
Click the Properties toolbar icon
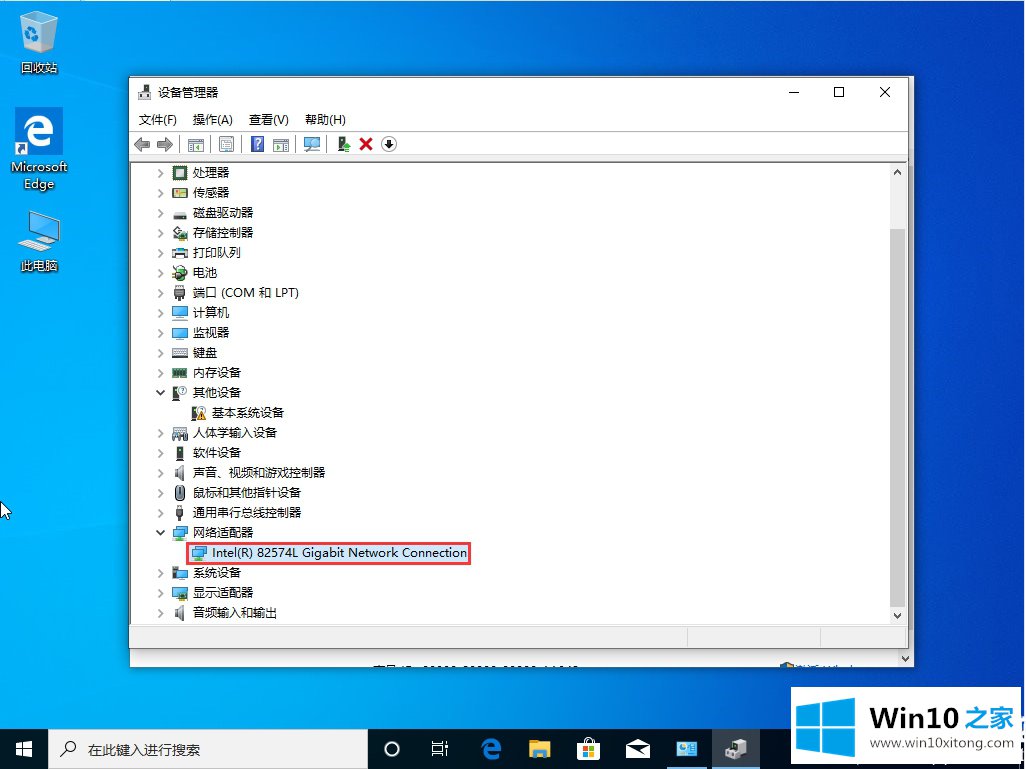[x=226, y=144]
